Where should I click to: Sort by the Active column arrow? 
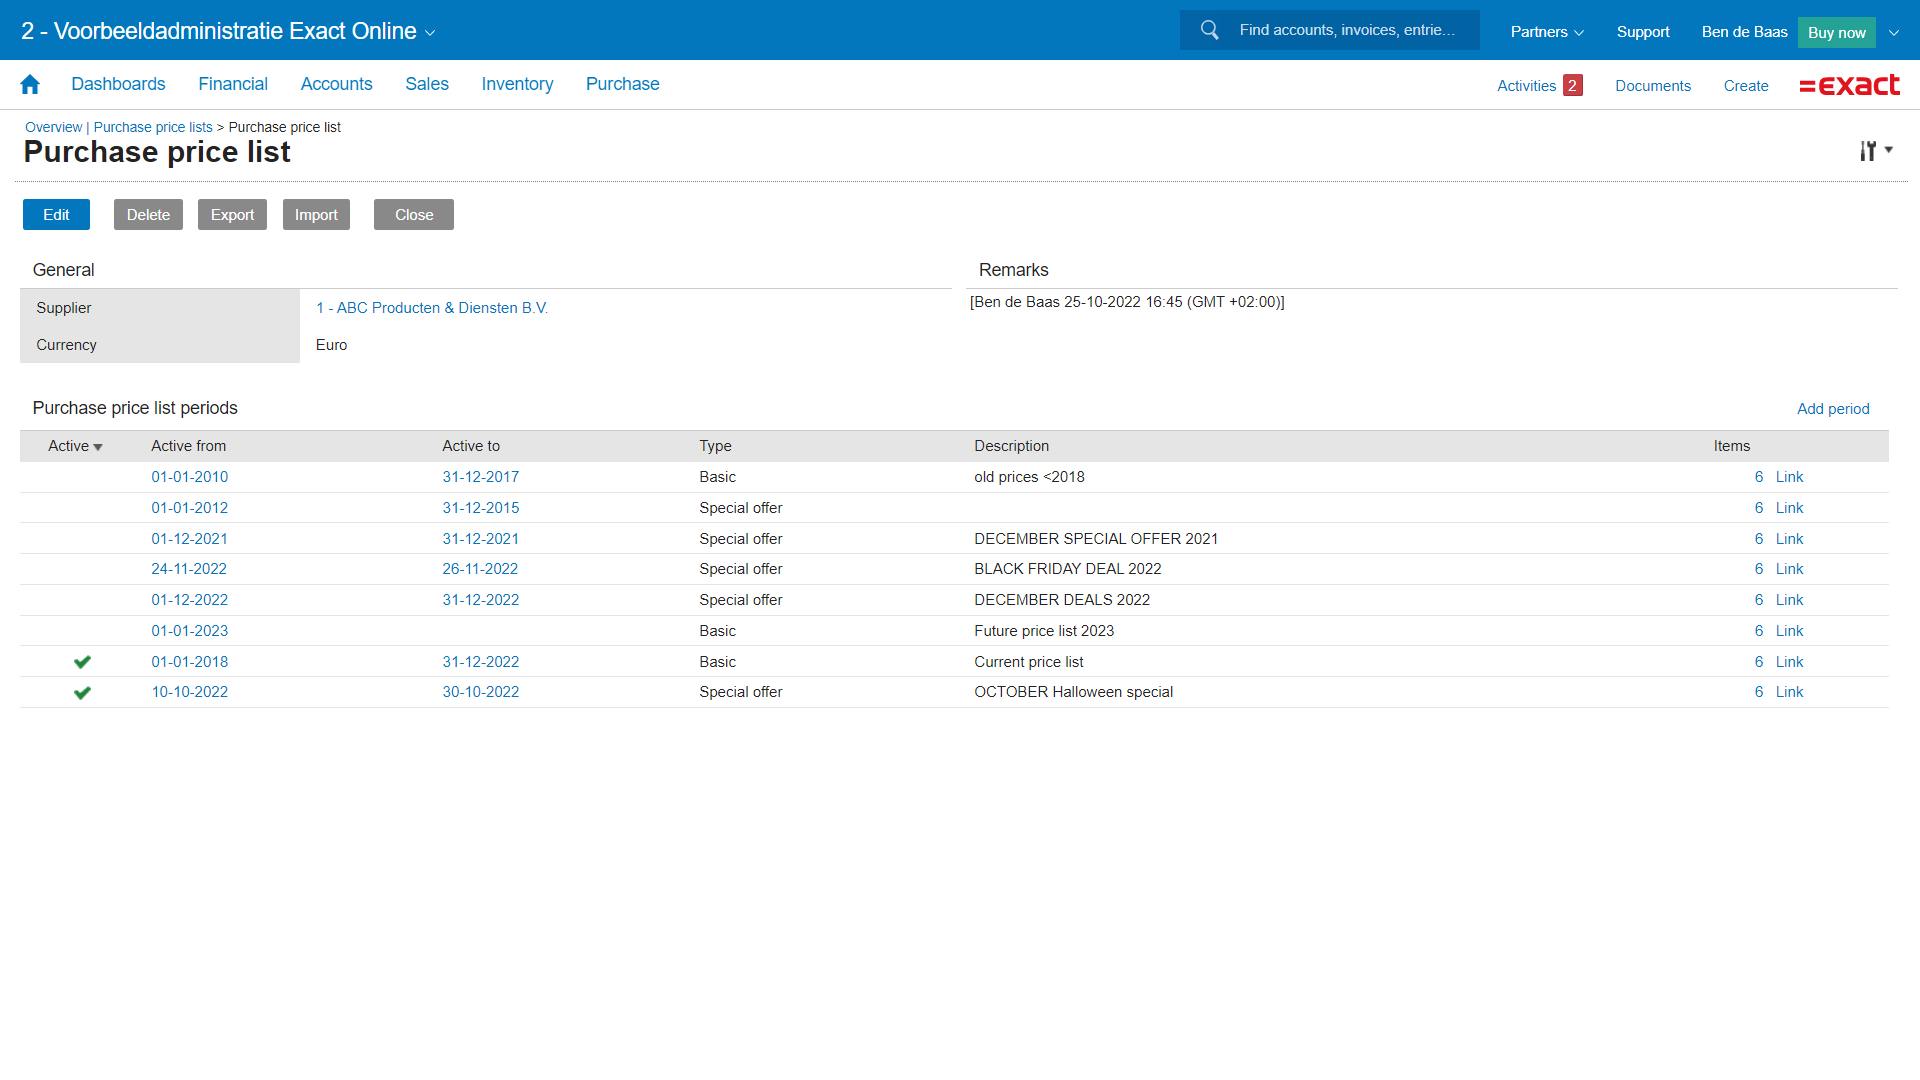point(98,447)
